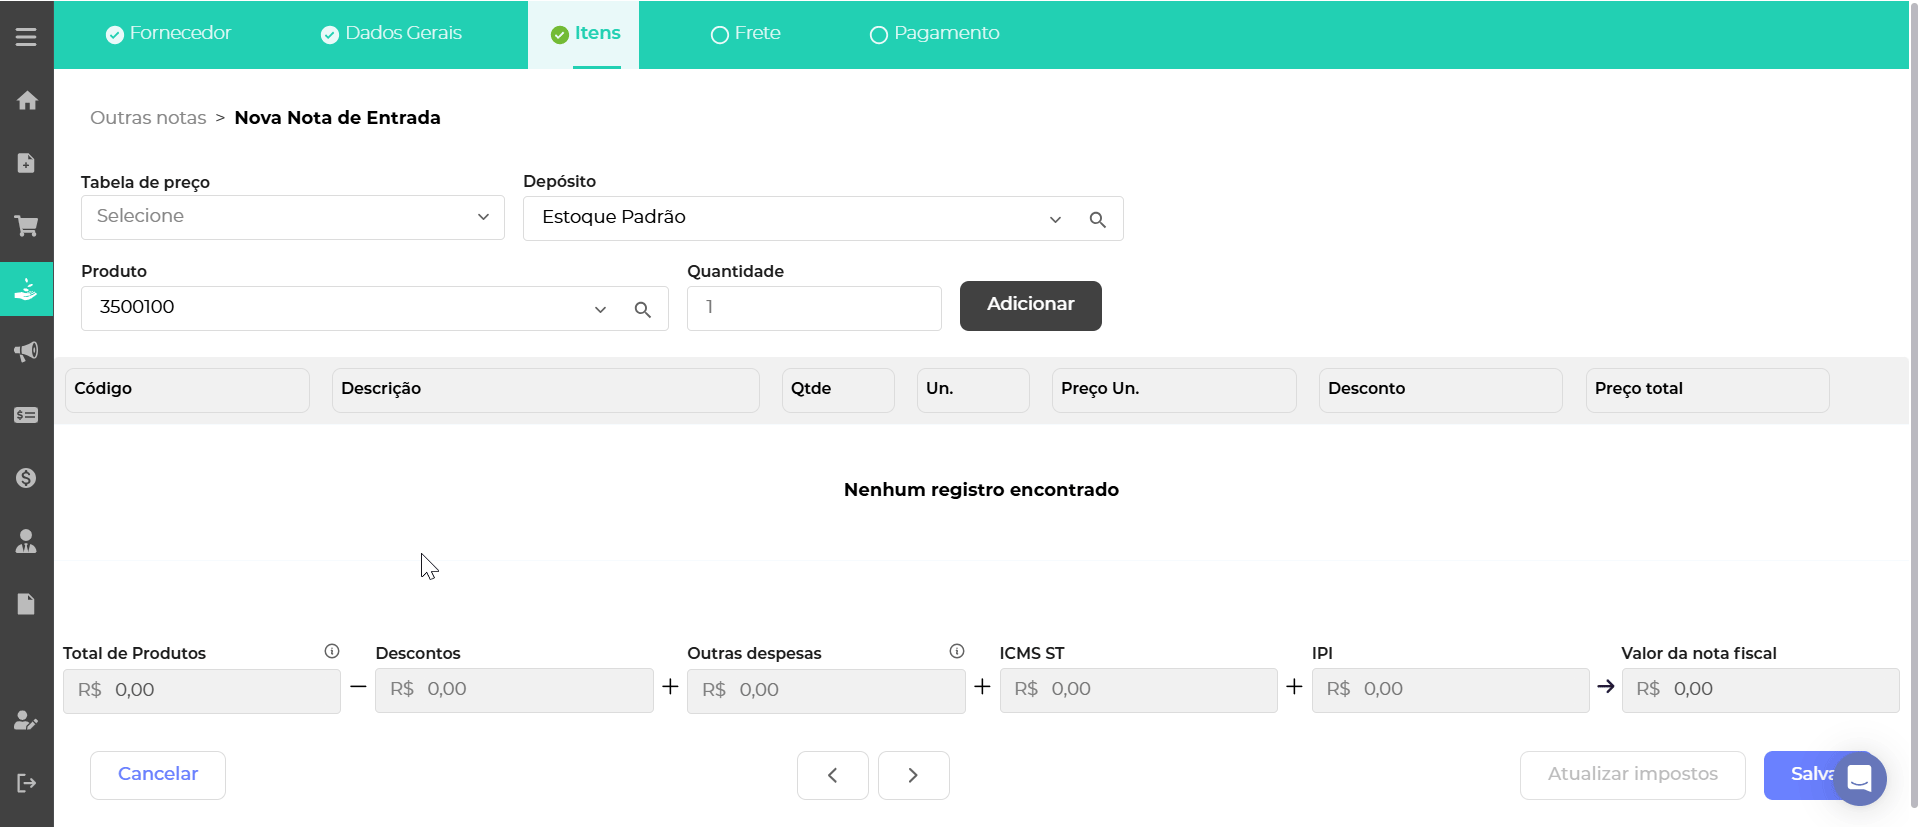Open the Fornecedor step tab
This screenshot has height=827, width=1920.
tap(168, 34)
